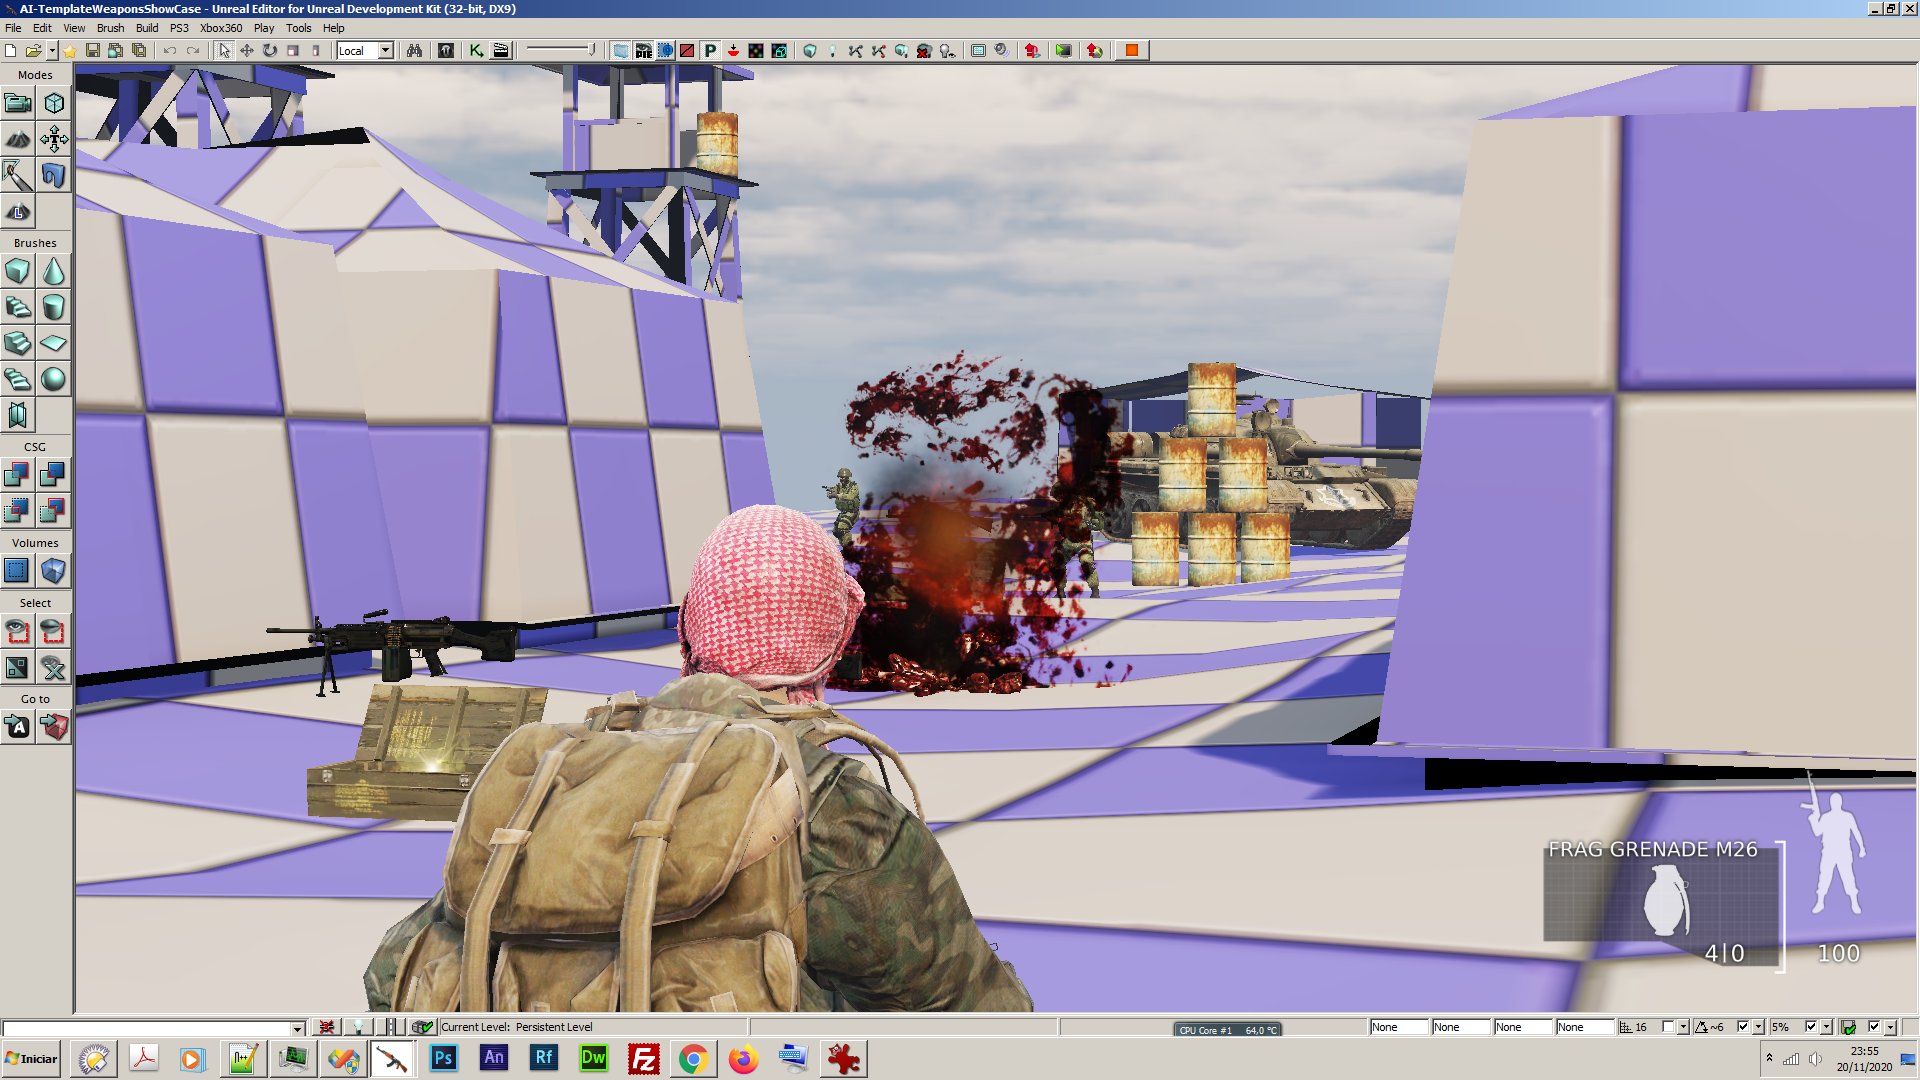Open FileZilla from the taskbar

pos(643,1059)
